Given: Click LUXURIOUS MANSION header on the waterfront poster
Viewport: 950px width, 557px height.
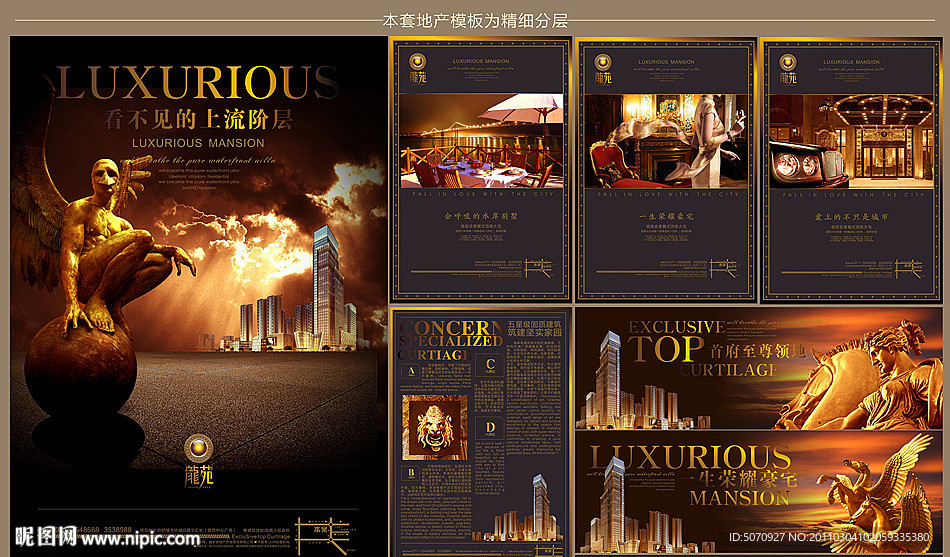Looking at the screenshot, I should pyautogui.click(x=481, y=61).
